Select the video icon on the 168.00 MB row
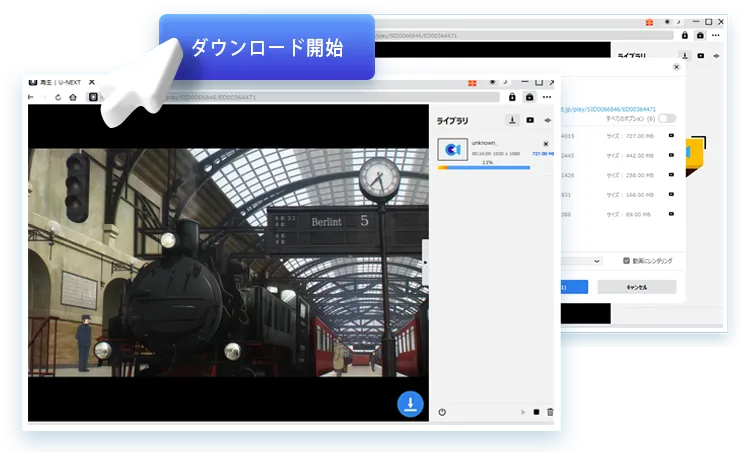 [x=671, y=195]
